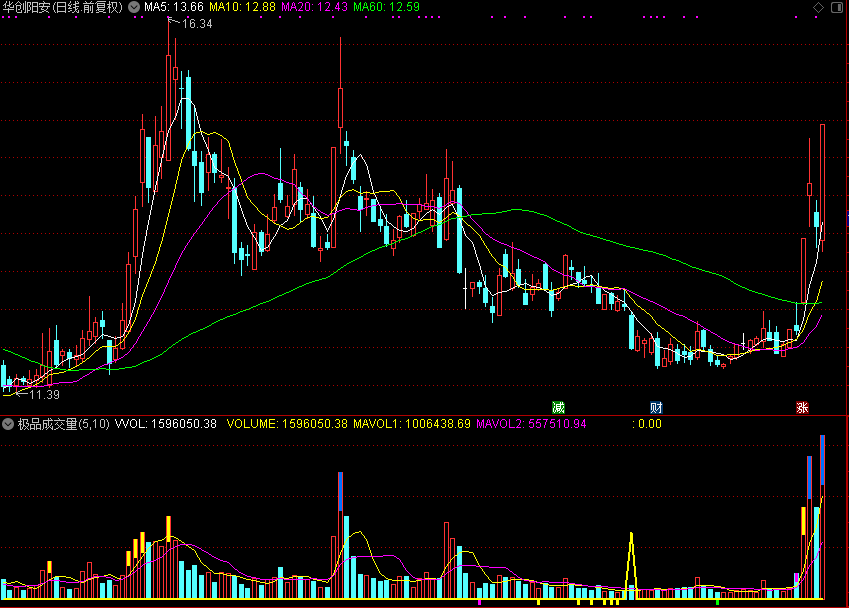Click the tallest volume bar at far right

click(x=822, y=517)
